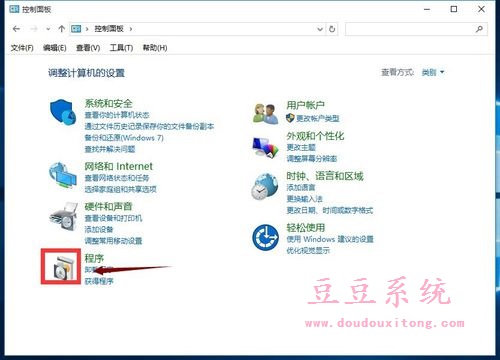Click 使用 Windows 建议的设置 link
Screen dimensions: 500x360
coord(330,239)
